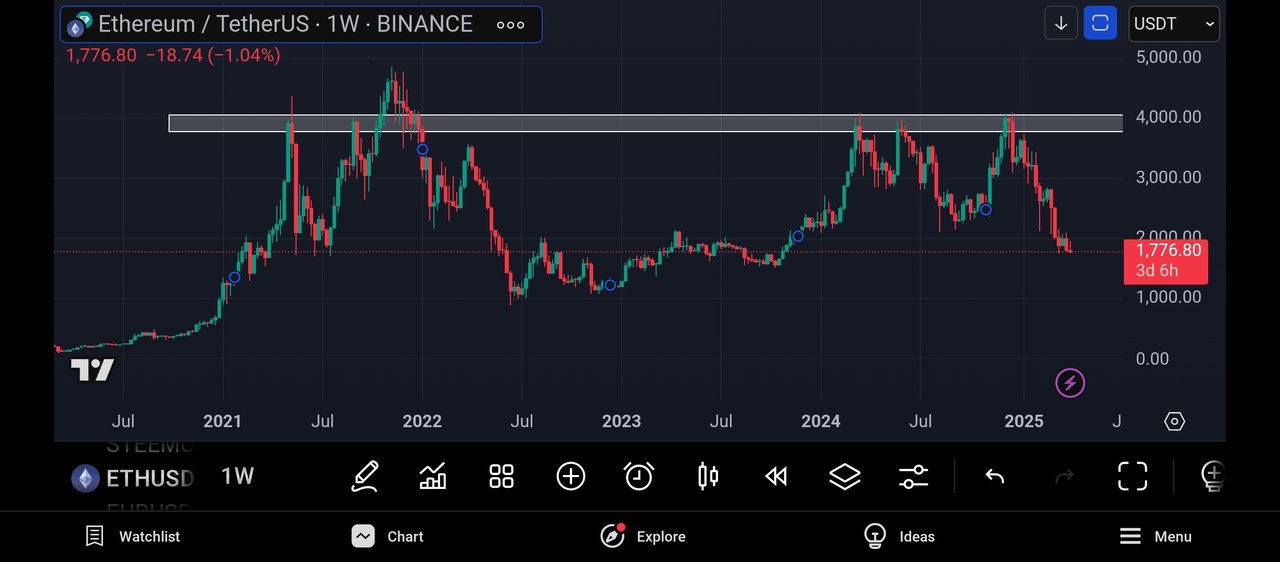
Task: Tap the 2022 label on time axis
Action: (x=422, y=421)
